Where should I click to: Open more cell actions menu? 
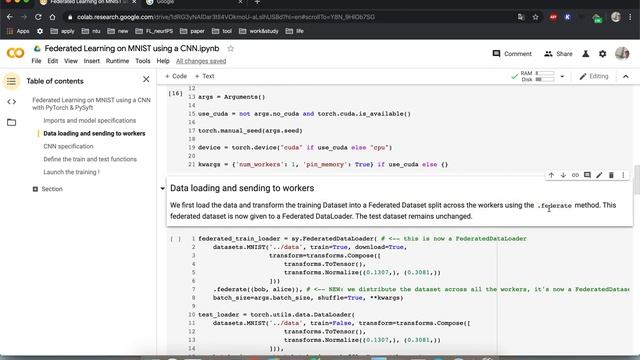623,175
